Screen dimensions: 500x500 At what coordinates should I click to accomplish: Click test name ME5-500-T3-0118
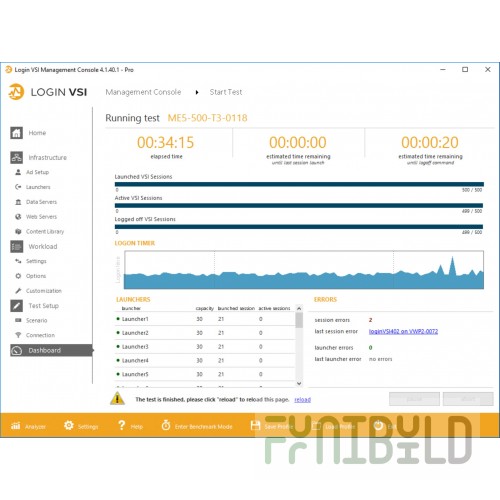(207, 118)
